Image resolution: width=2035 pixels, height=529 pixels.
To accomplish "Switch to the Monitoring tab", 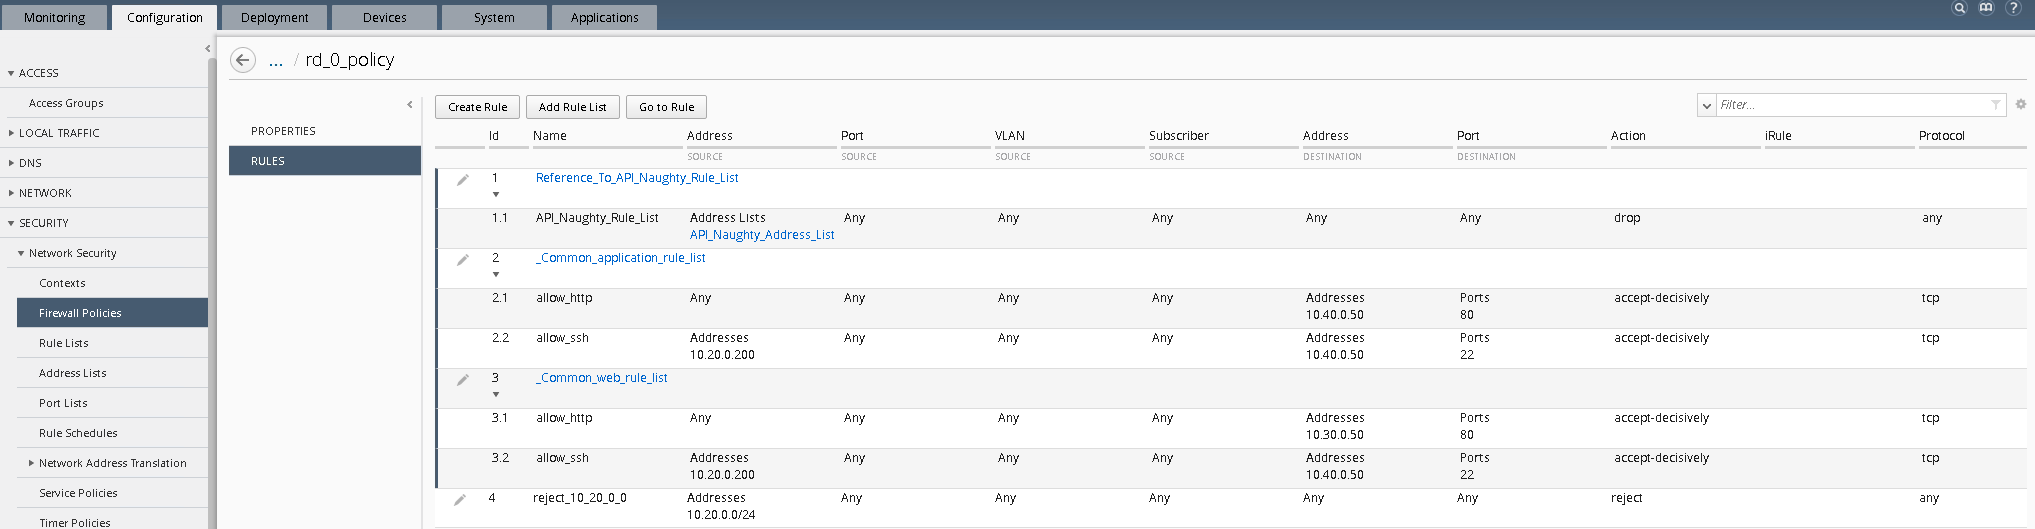I will [54, 17].
